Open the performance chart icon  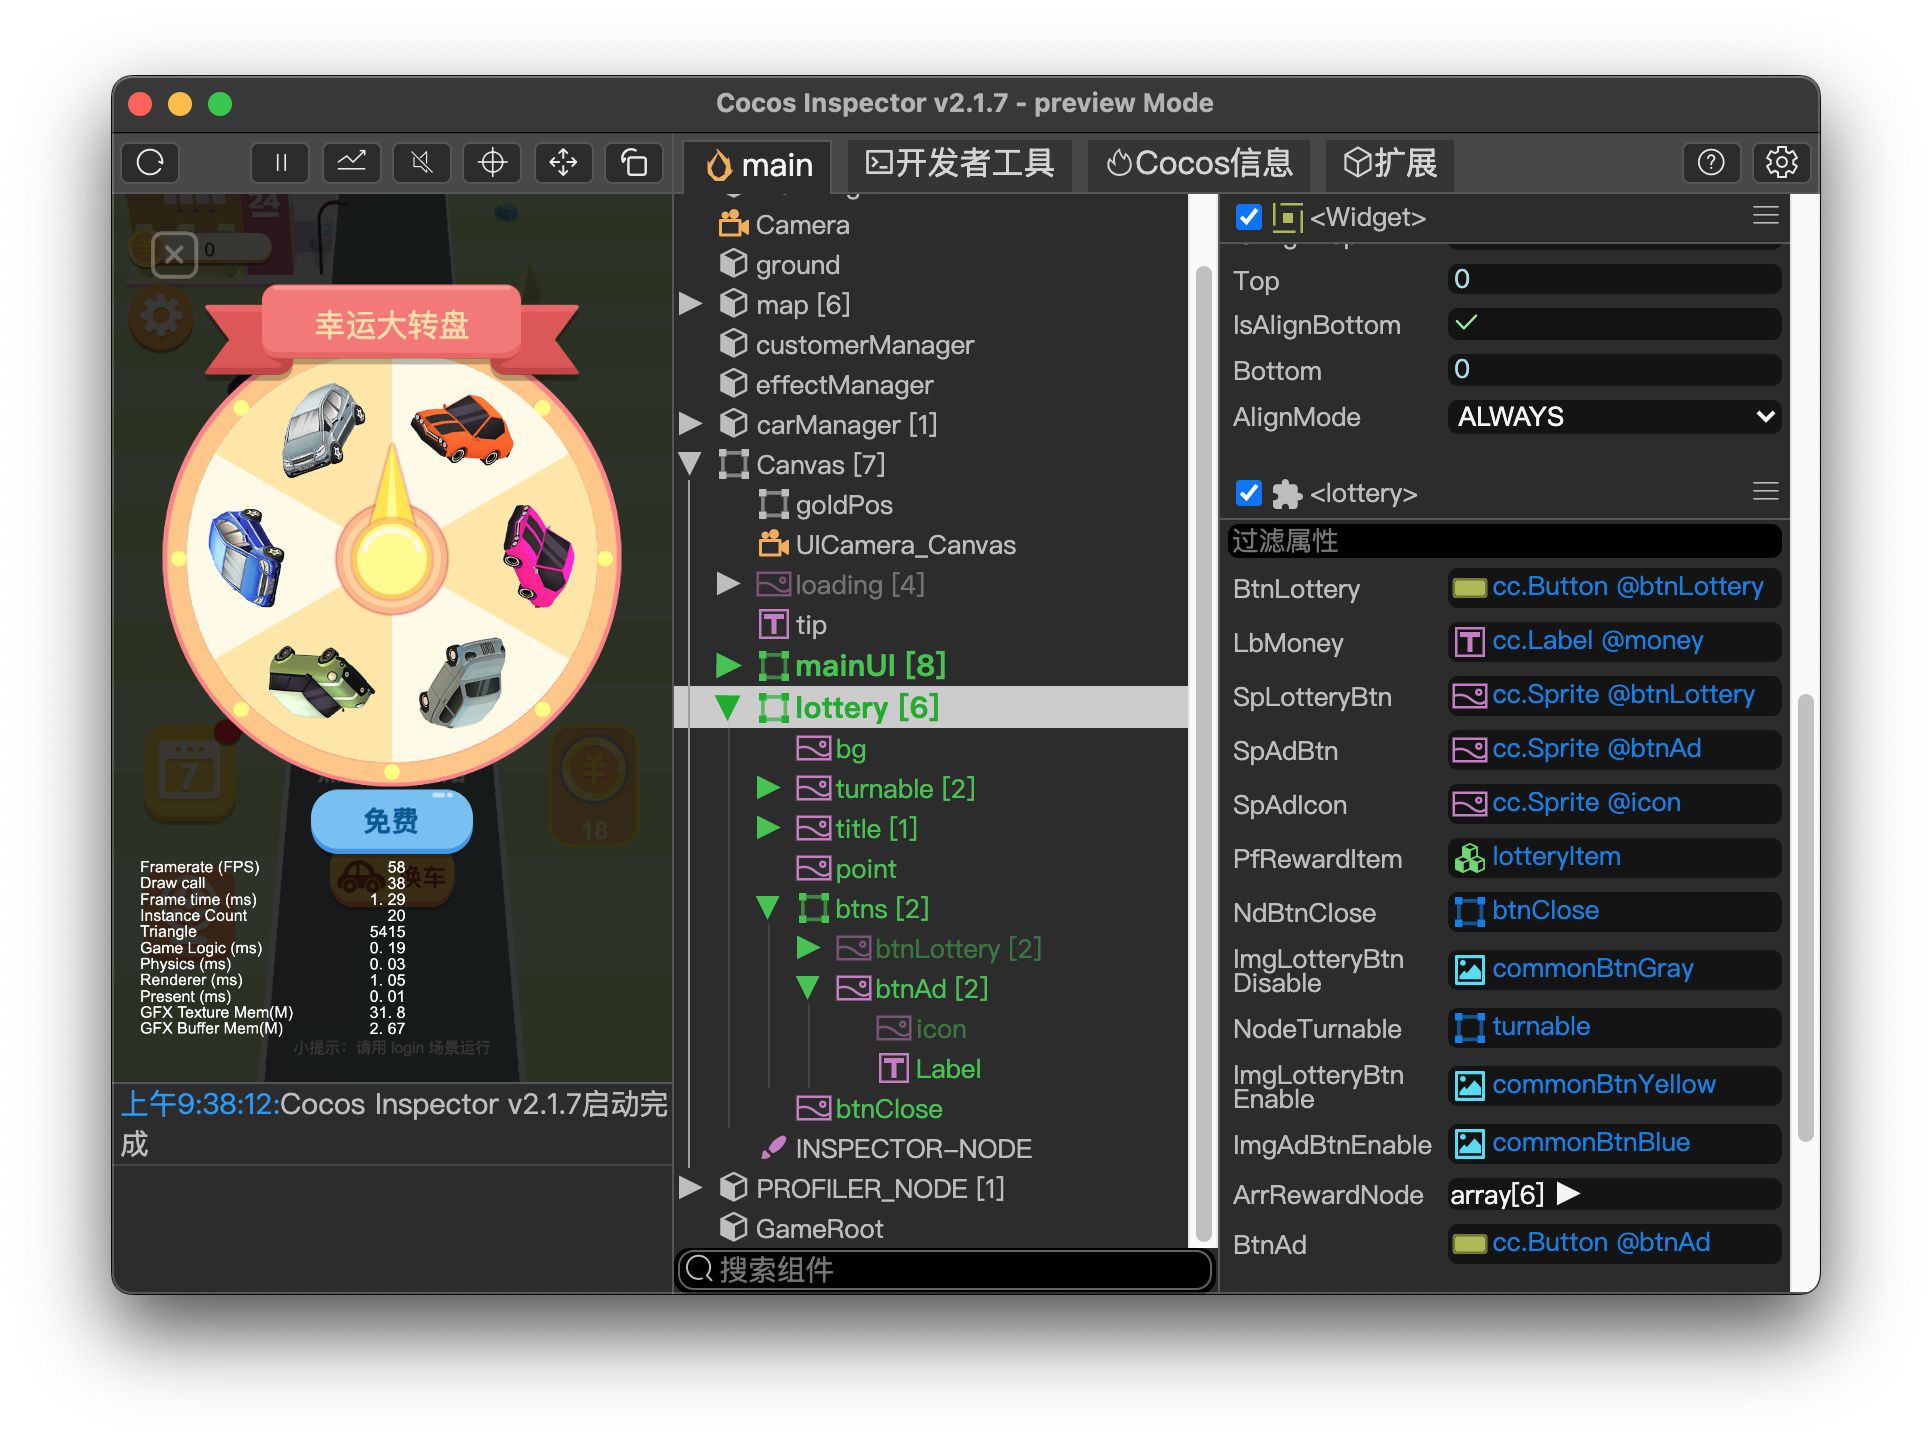click(351, 163)
